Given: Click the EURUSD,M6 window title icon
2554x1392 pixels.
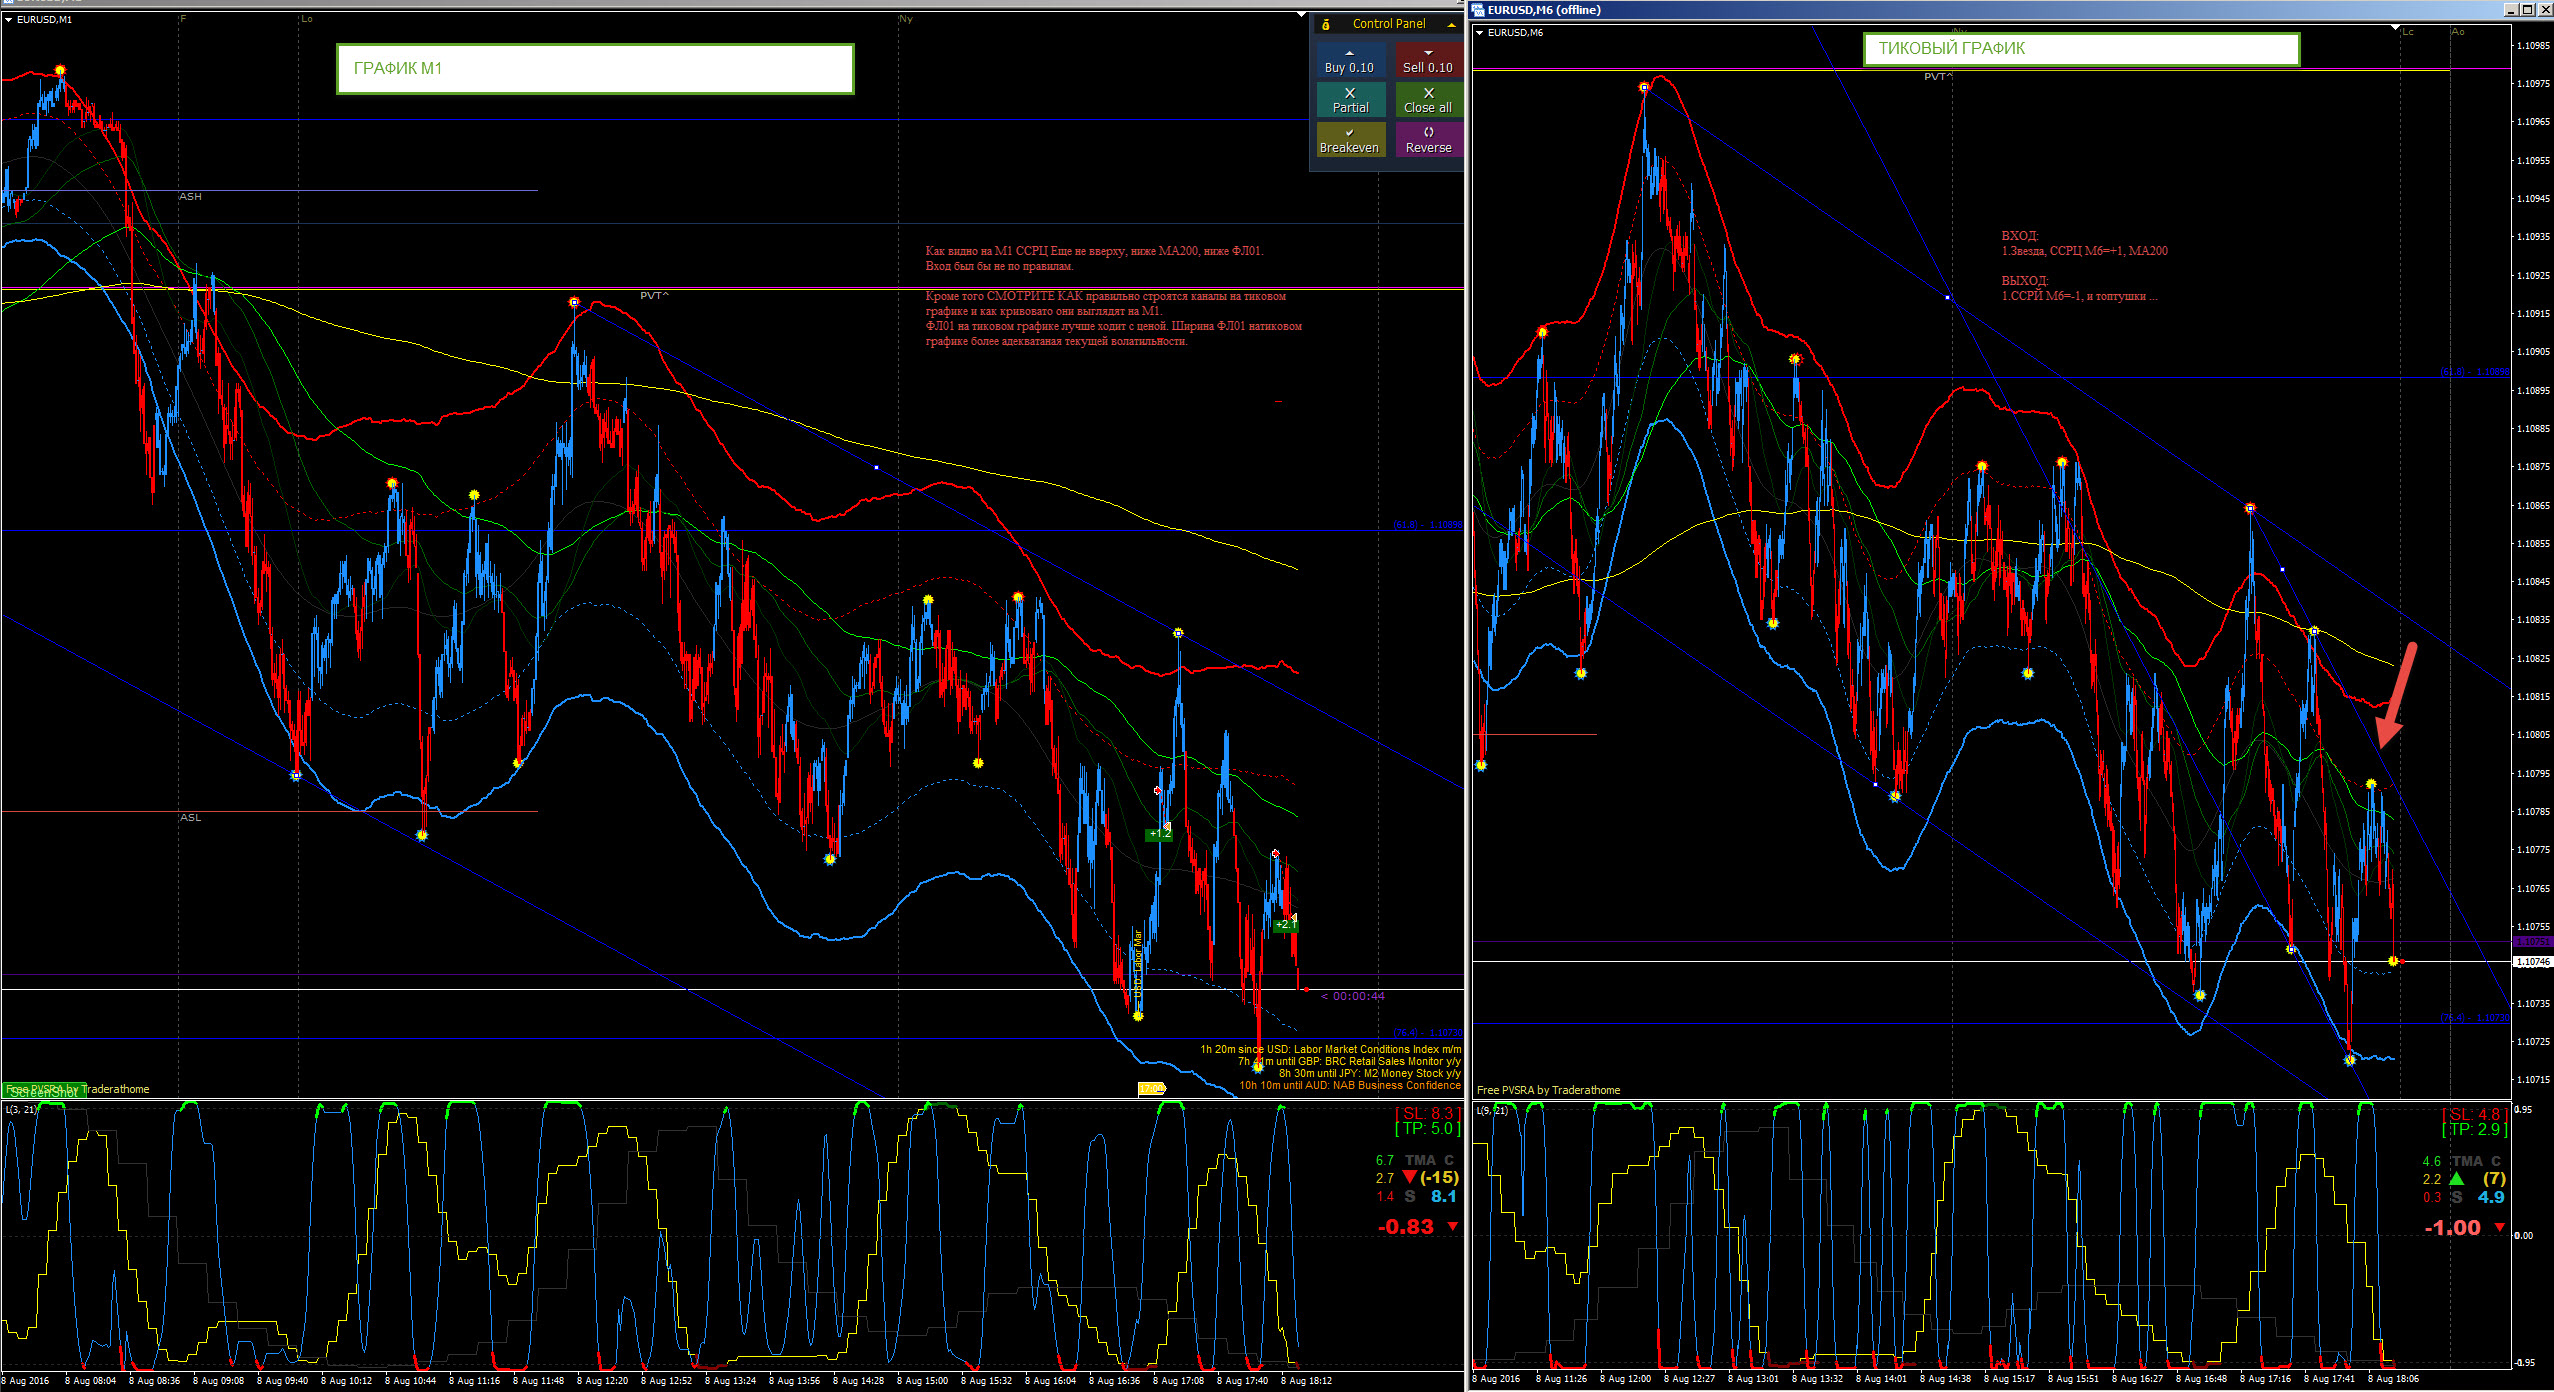Looking at the screenshot, I should click(x=1478, y=10).
